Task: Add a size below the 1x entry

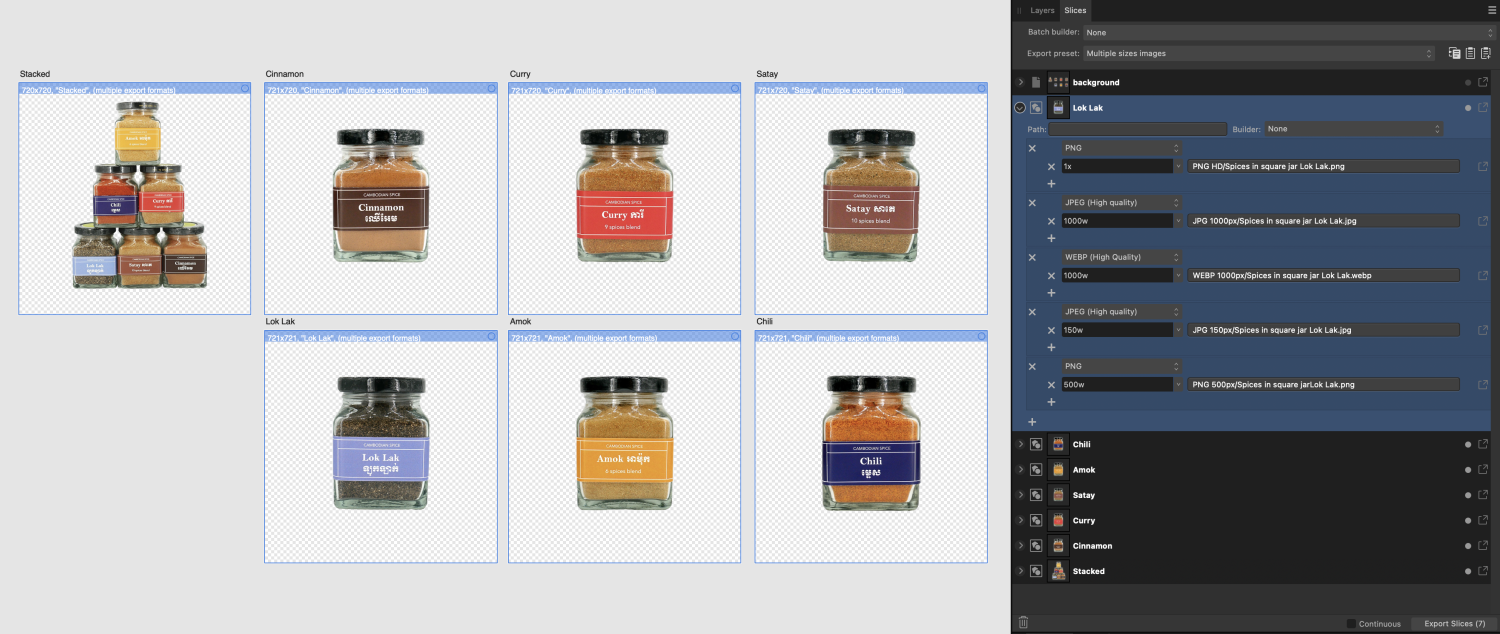Action: (1051, 184)
